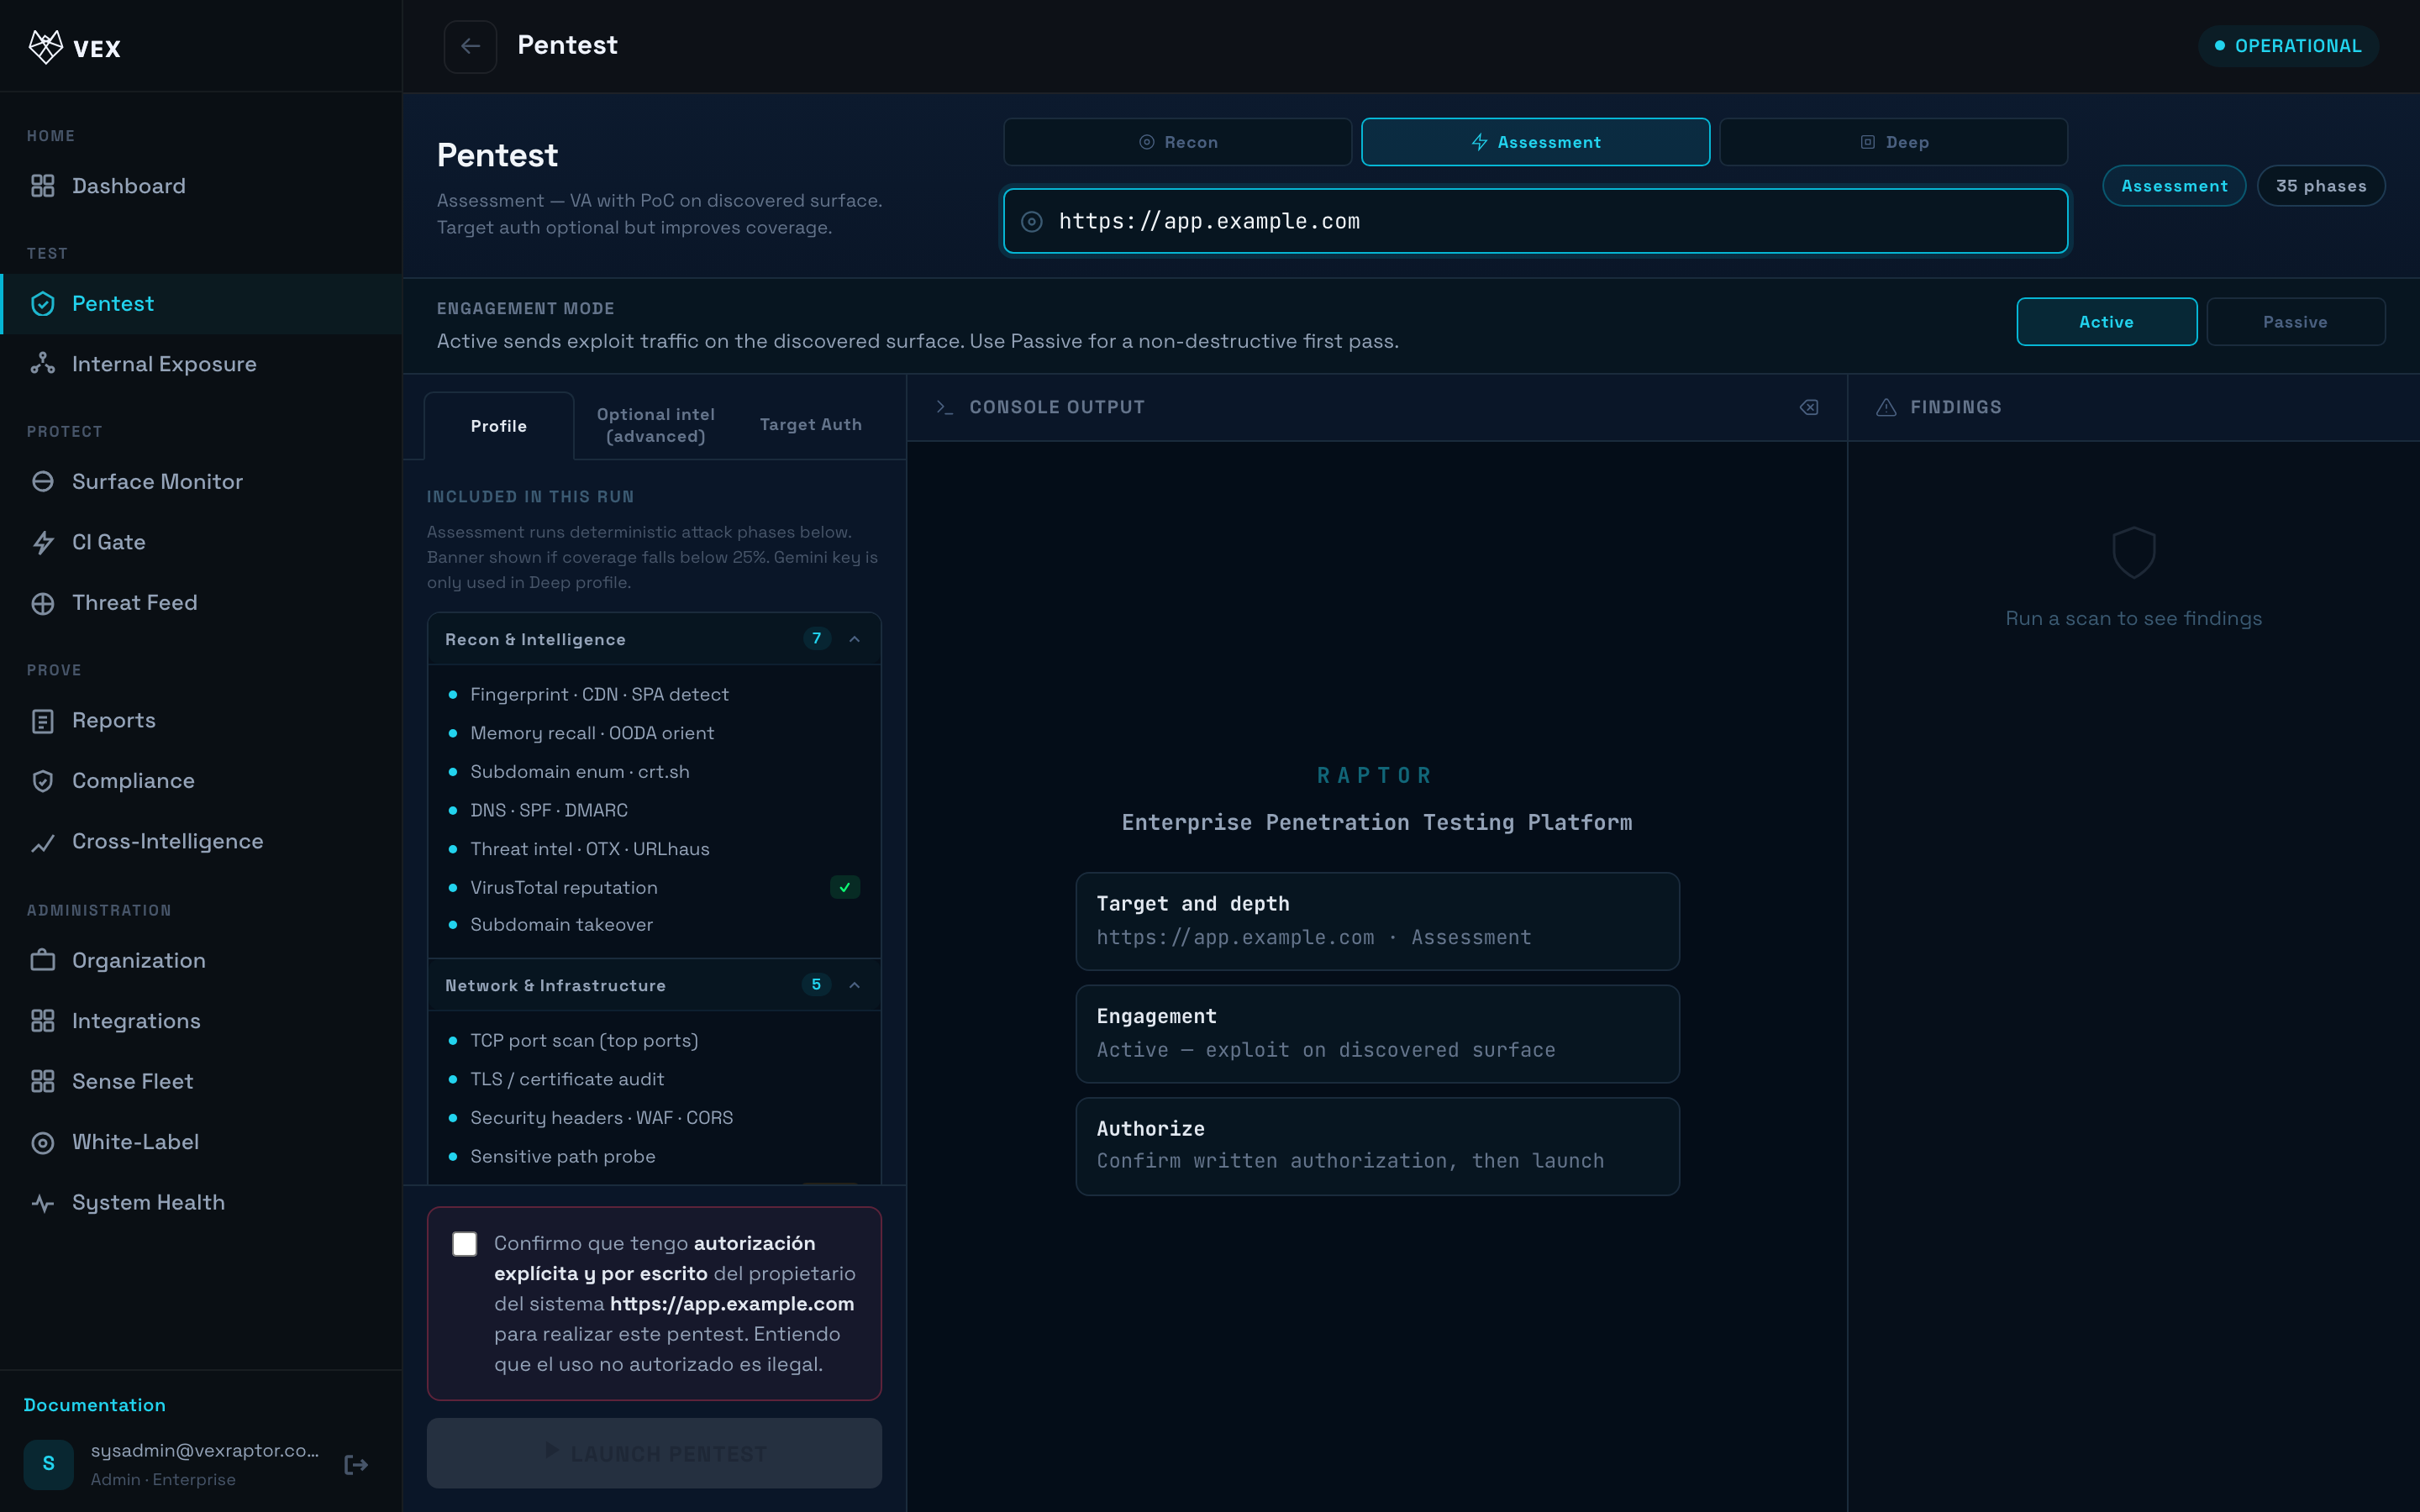2420x1512 pixels.
Task: Go to Sense Fleet
Action: [x=201, y=1082]
